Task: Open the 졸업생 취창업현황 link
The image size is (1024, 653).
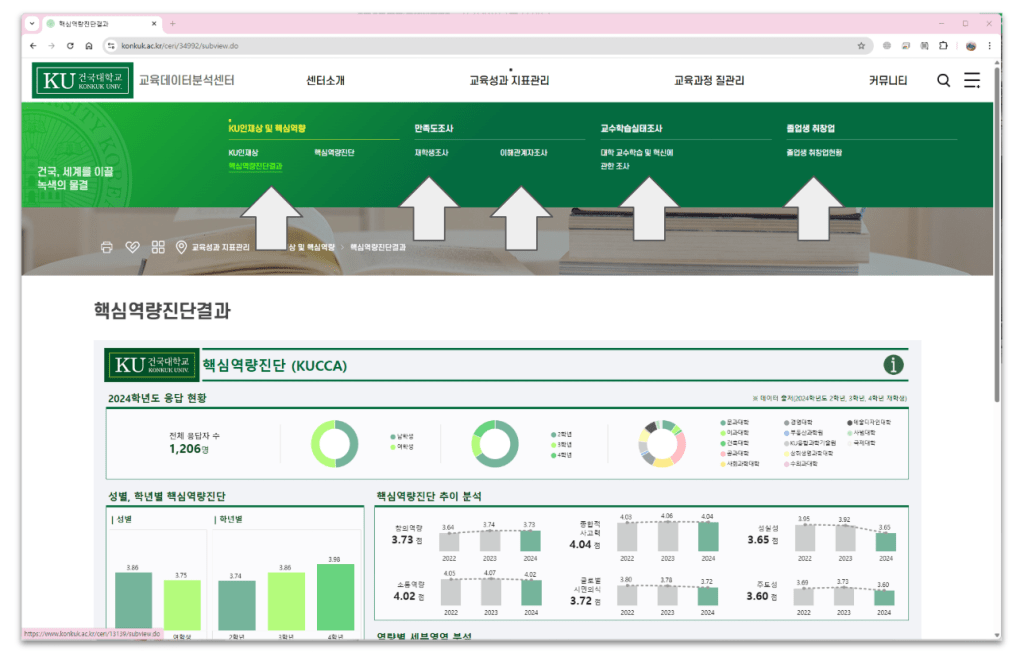Action: 814,153
